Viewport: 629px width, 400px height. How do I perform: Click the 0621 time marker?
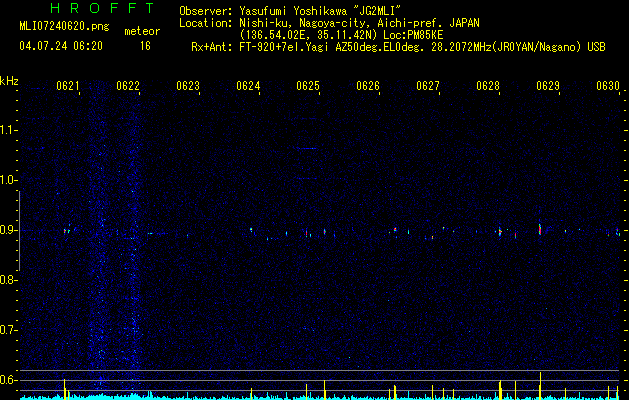[x=68, y=86]
